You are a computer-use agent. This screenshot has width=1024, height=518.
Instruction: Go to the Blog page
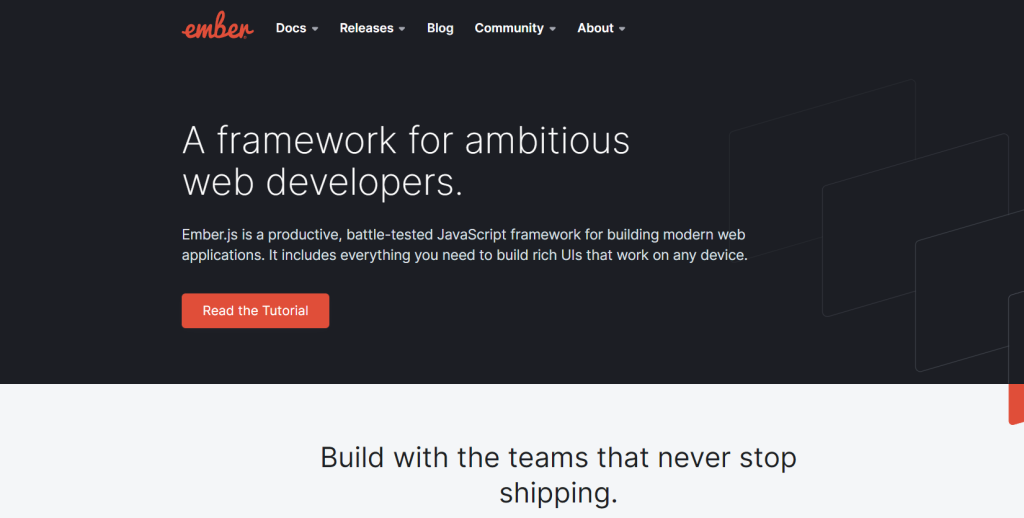coord(440,28)
